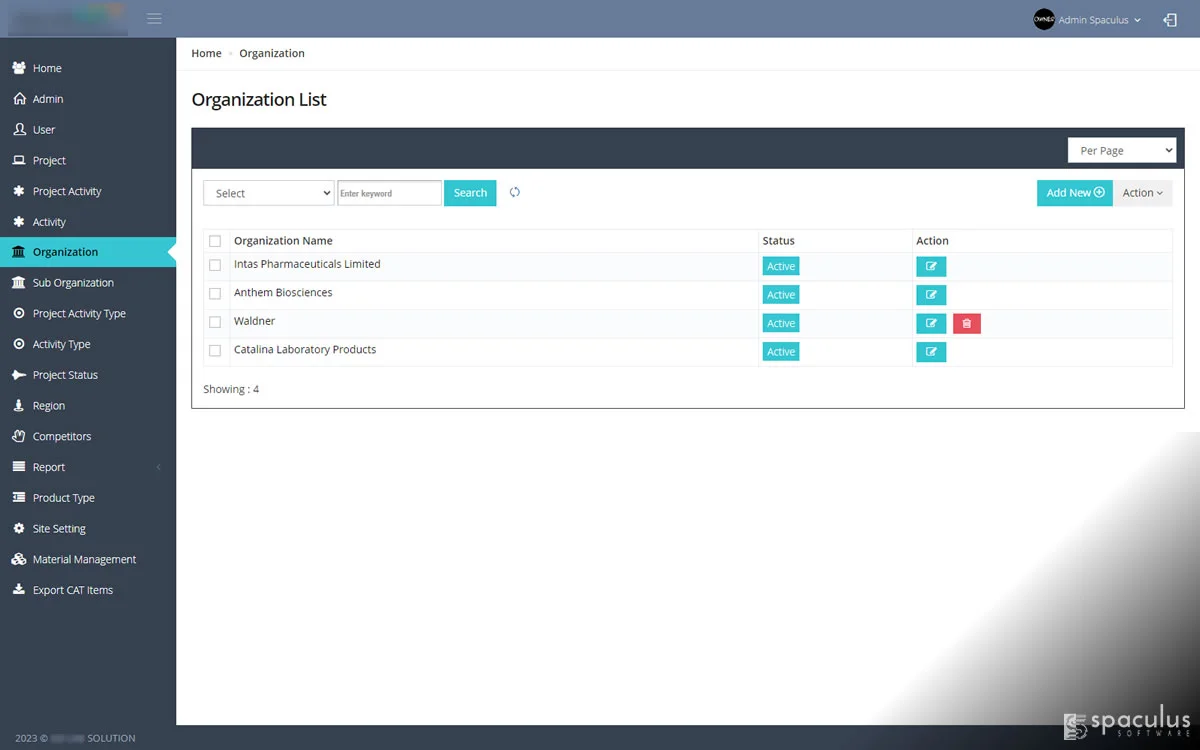Click the Product Type list icon

pyautogui.click(x=19, y=498)
